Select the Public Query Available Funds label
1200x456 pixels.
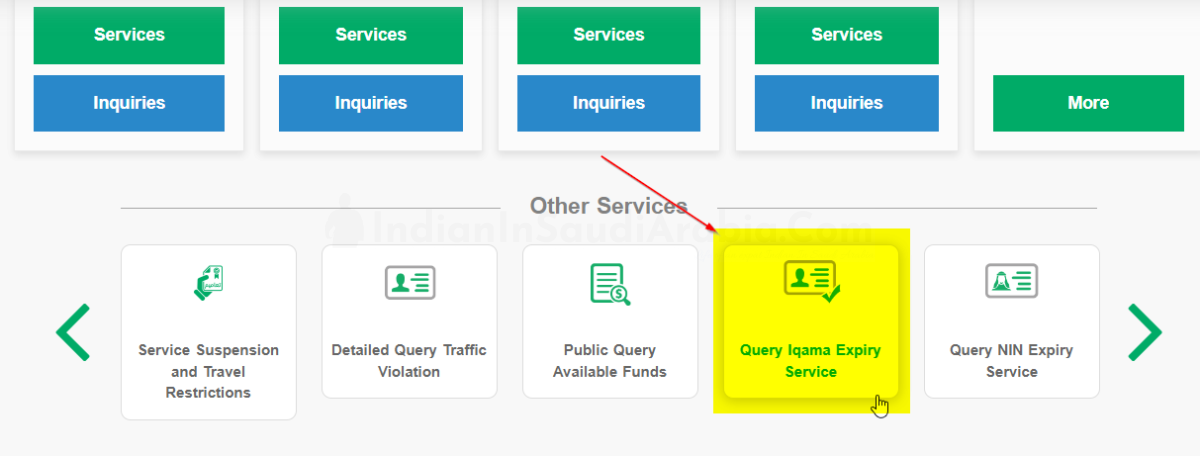(x=609, y=361)
